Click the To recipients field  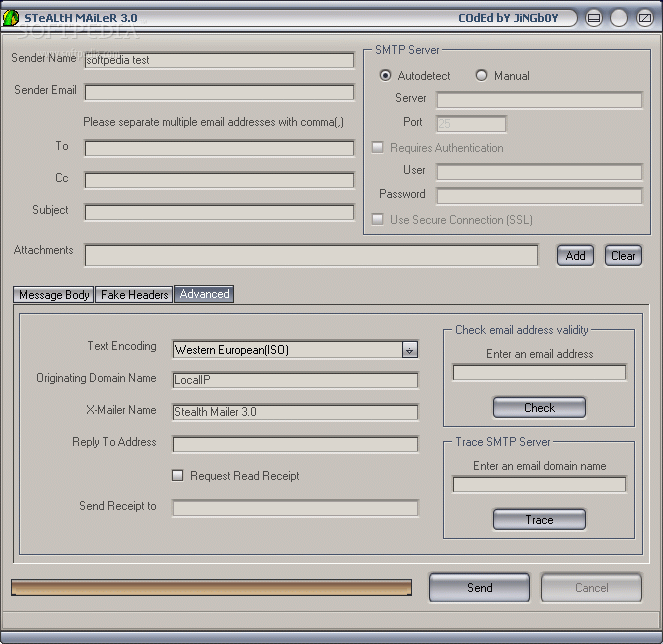click(x=219, y=148)
